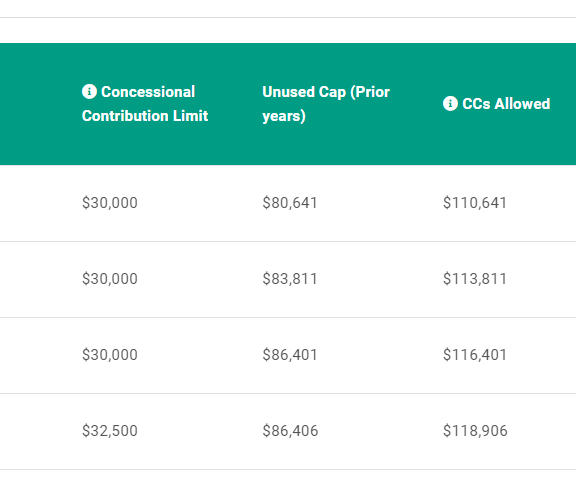This screenshot has height=482, width=576.
Task: Click CCs Allowed column header text
Action: 506,104
